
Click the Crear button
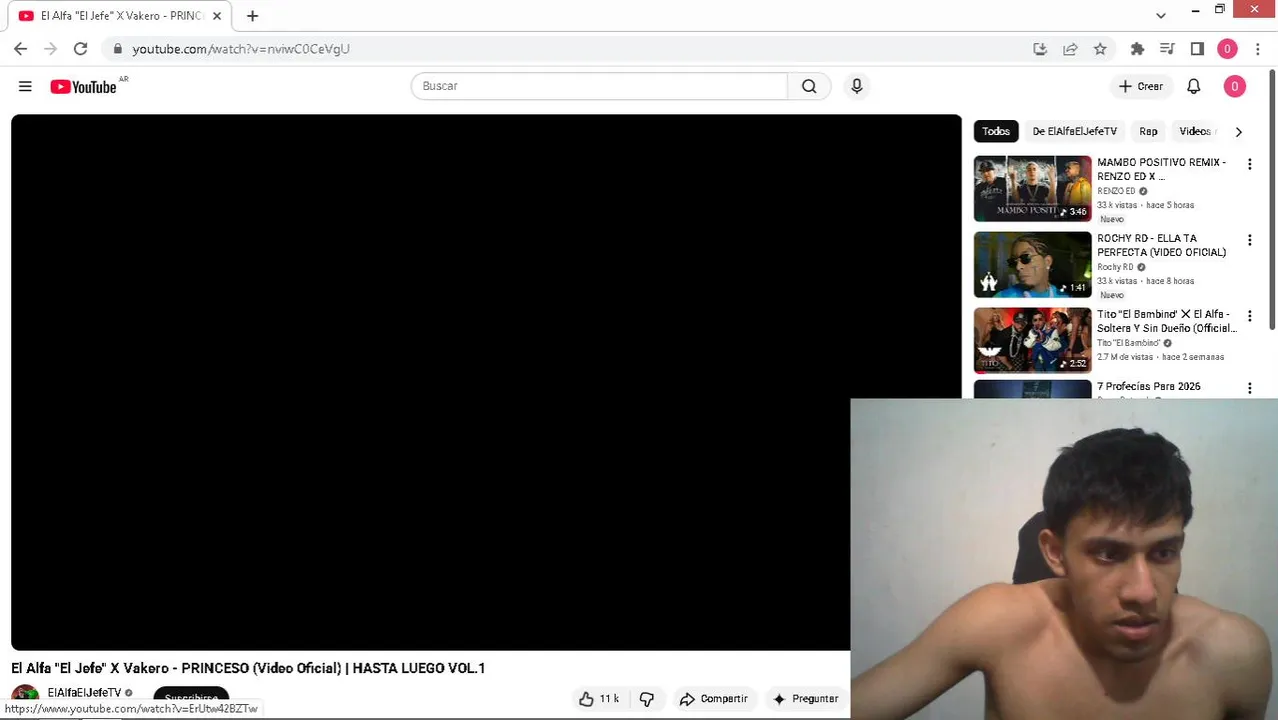1141,86
